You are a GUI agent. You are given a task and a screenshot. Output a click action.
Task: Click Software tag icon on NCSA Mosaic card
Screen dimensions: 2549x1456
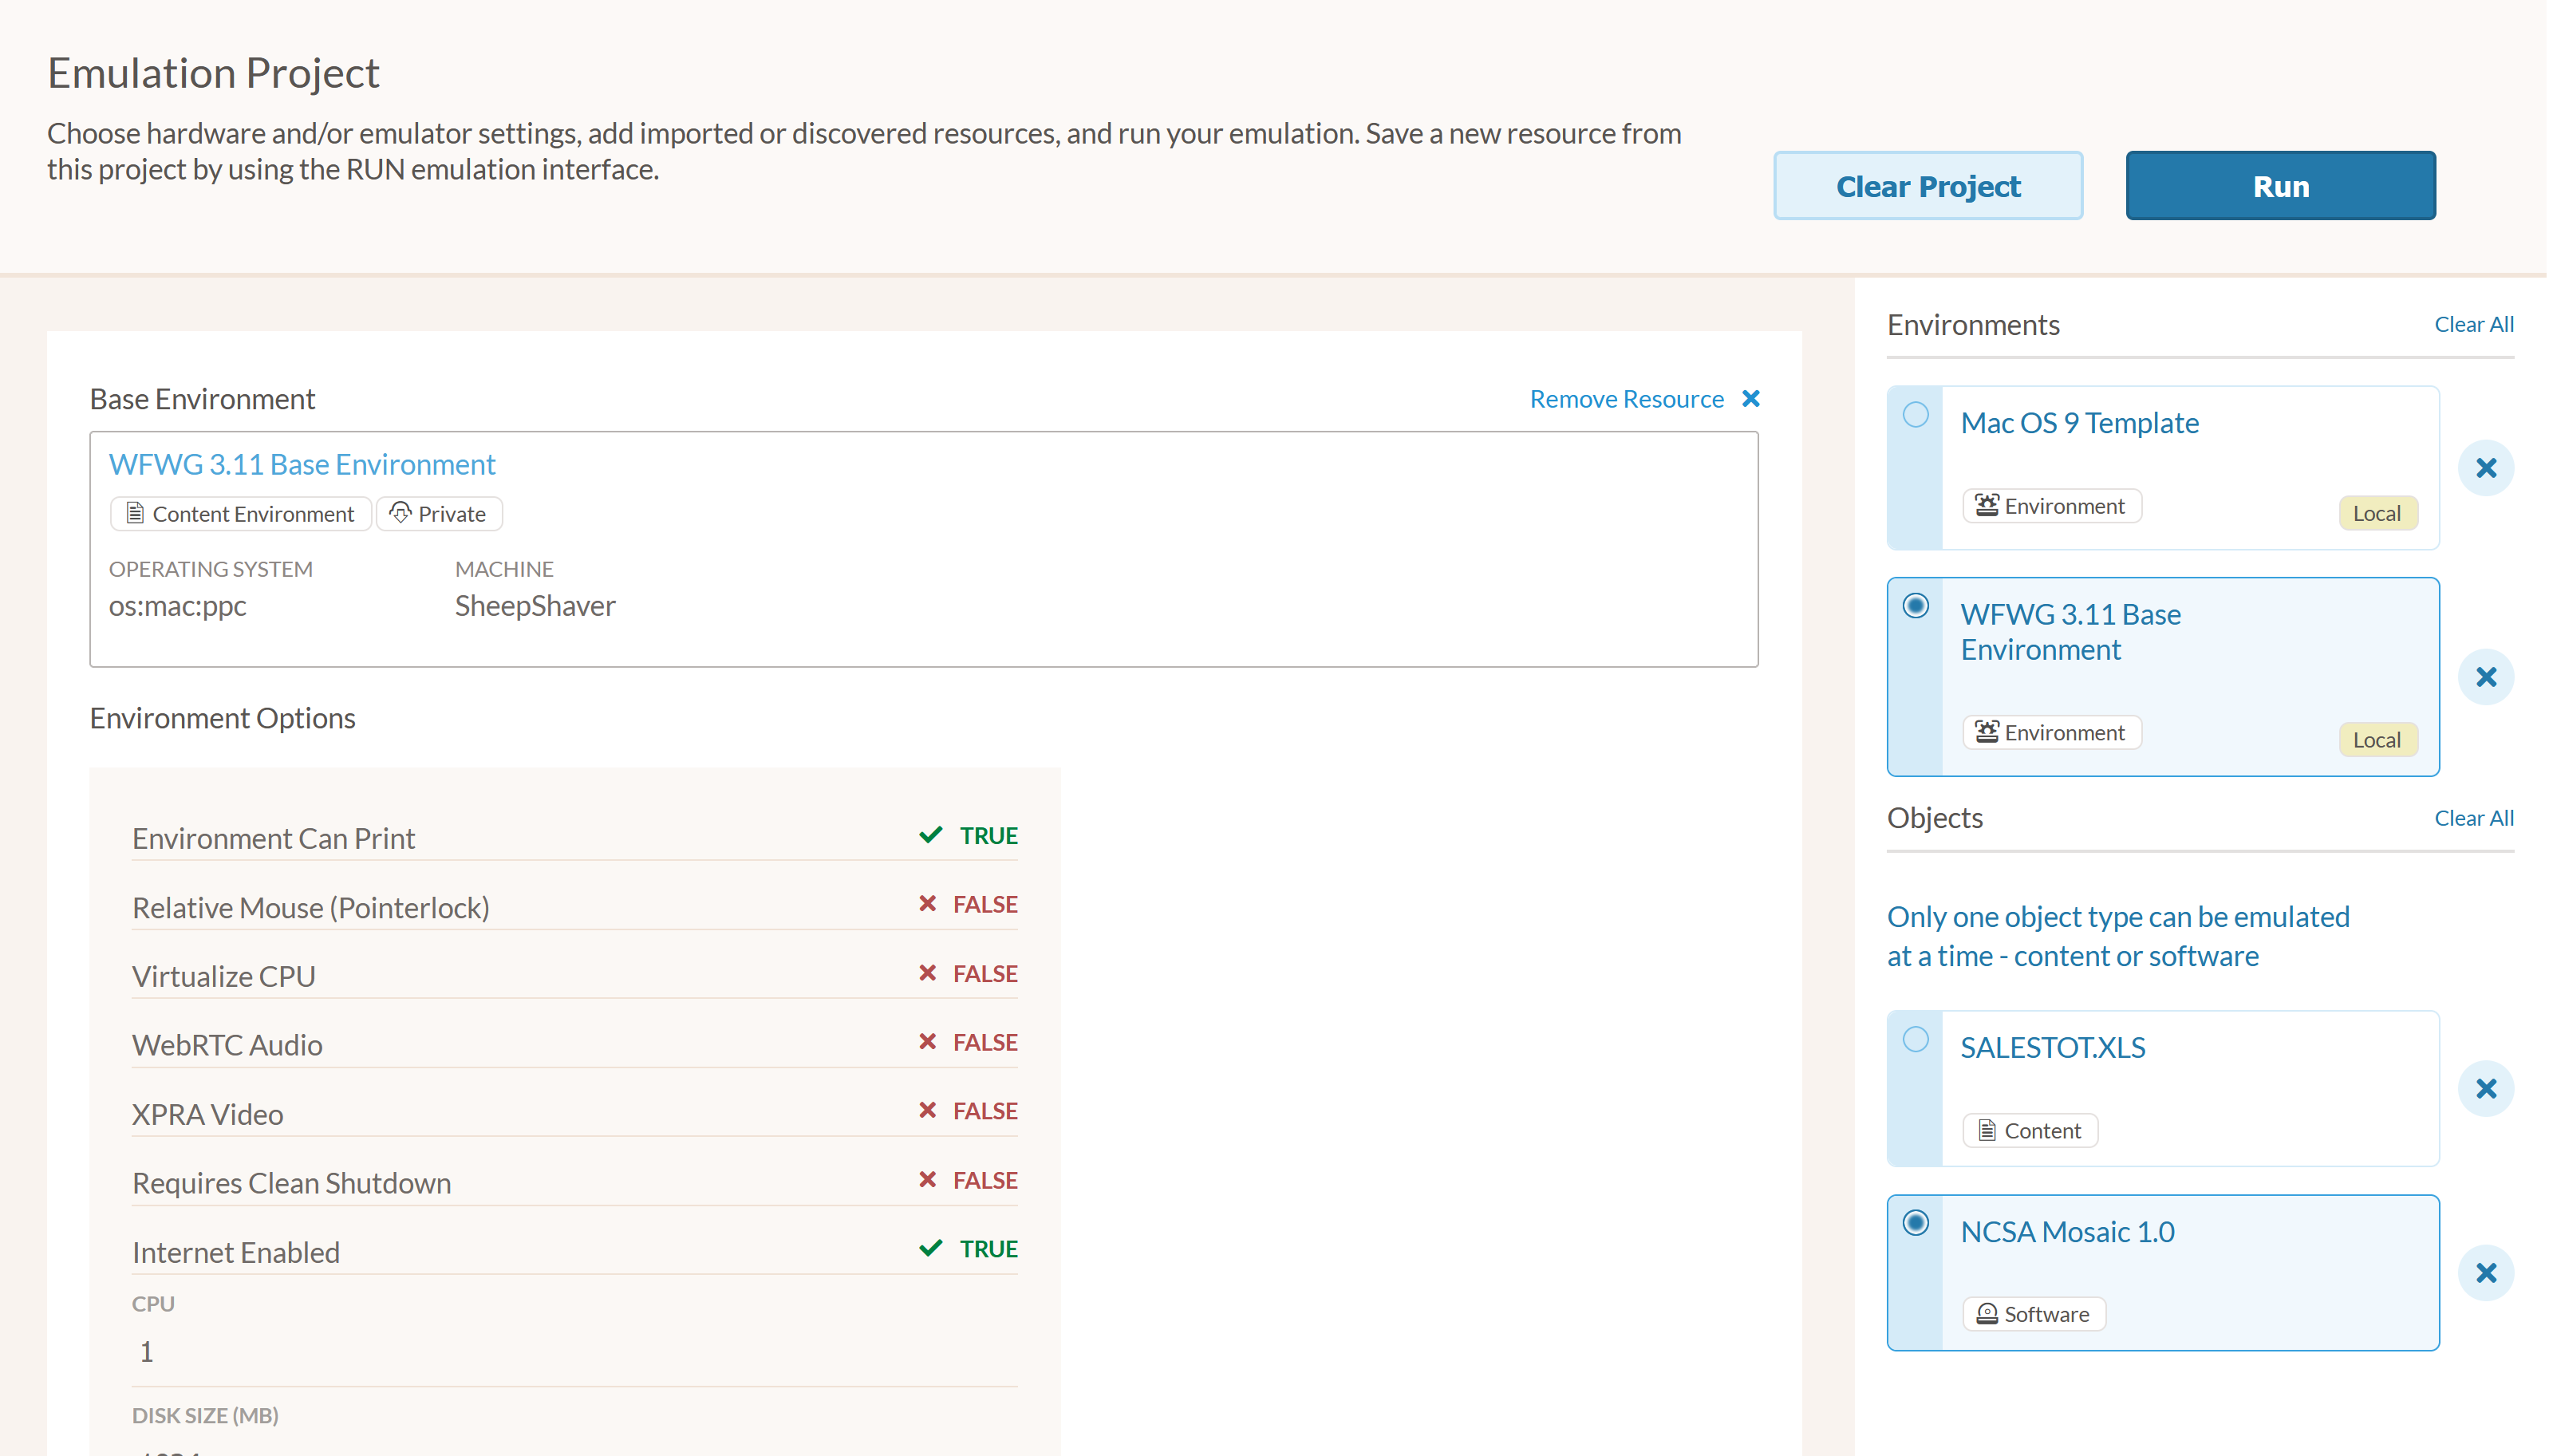click(1986, 1314)
